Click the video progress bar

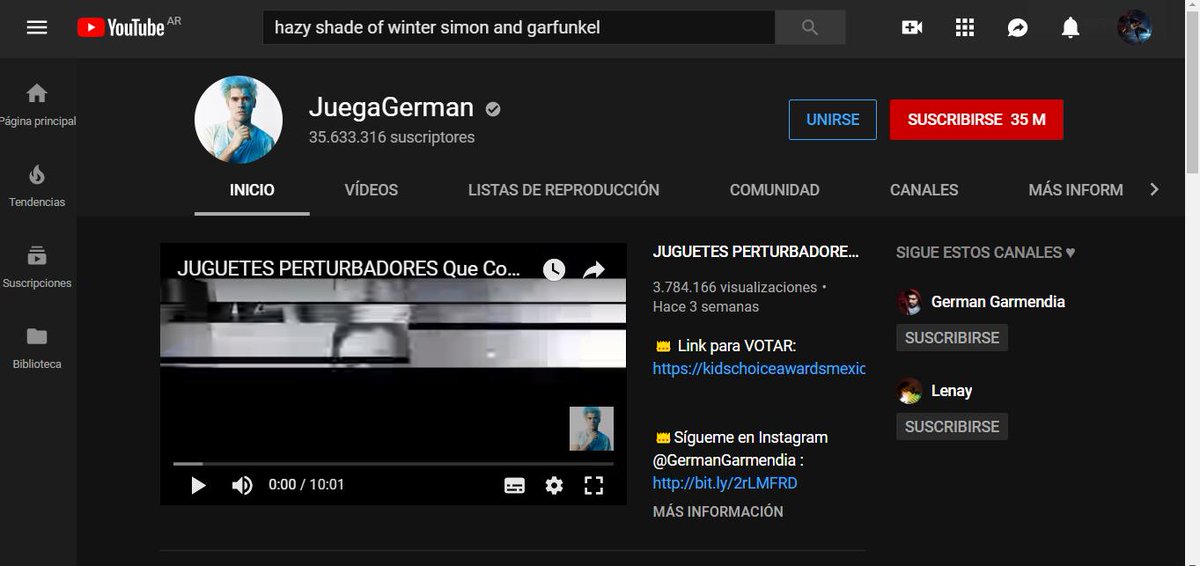pyautogui.click(x=393, y=464)
